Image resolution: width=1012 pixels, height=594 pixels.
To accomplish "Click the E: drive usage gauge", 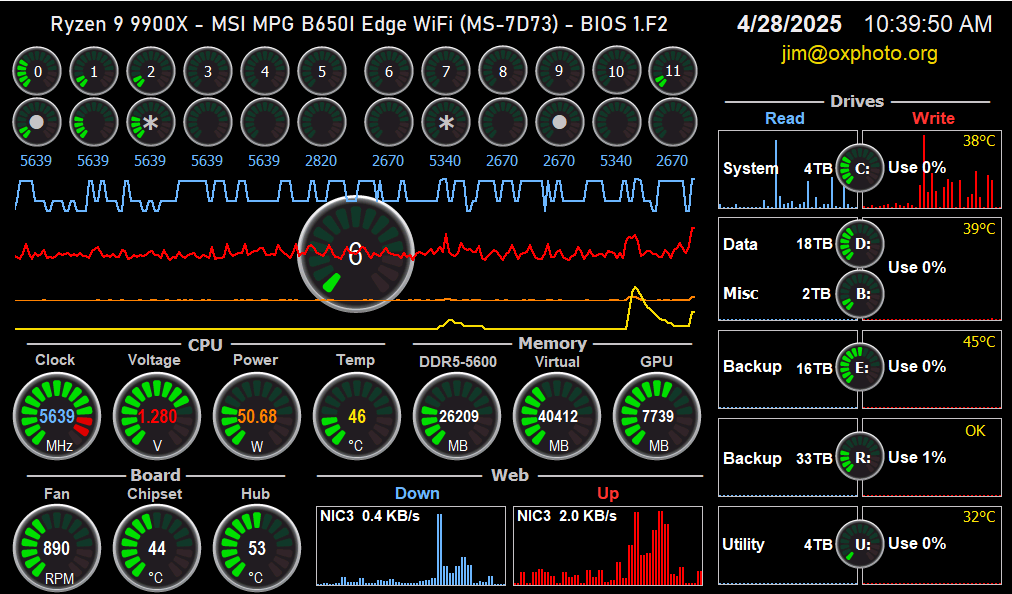I will pyautogui.click(x=860, y=367).
